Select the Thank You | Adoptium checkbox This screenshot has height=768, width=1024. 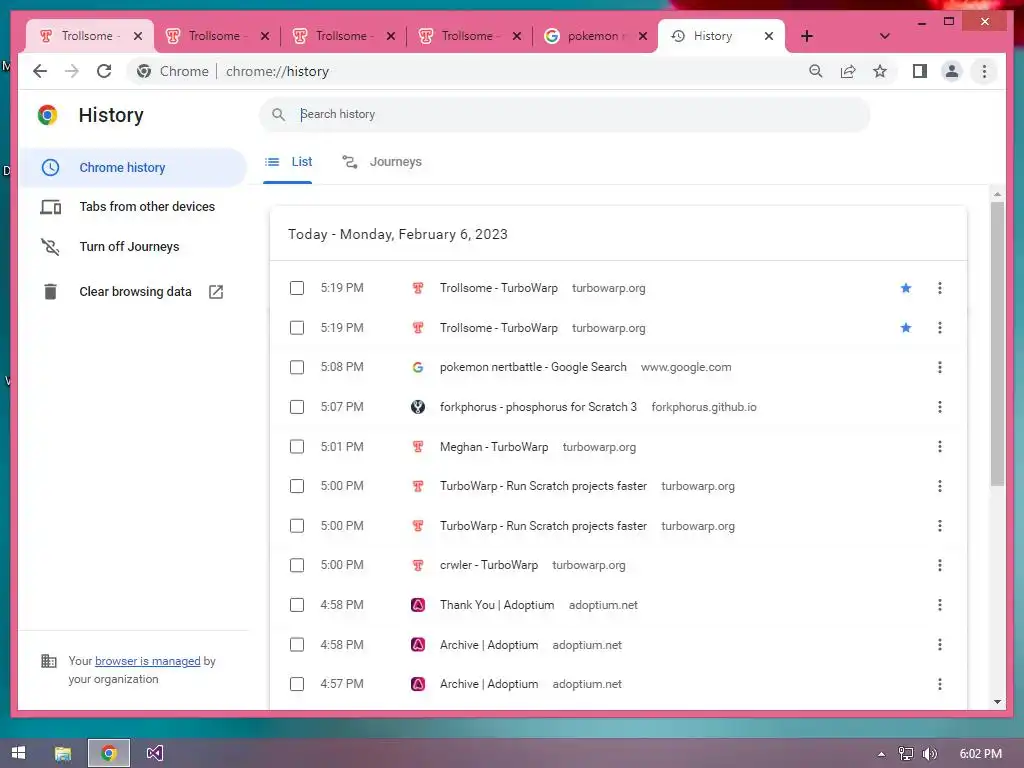coord(297,605)
